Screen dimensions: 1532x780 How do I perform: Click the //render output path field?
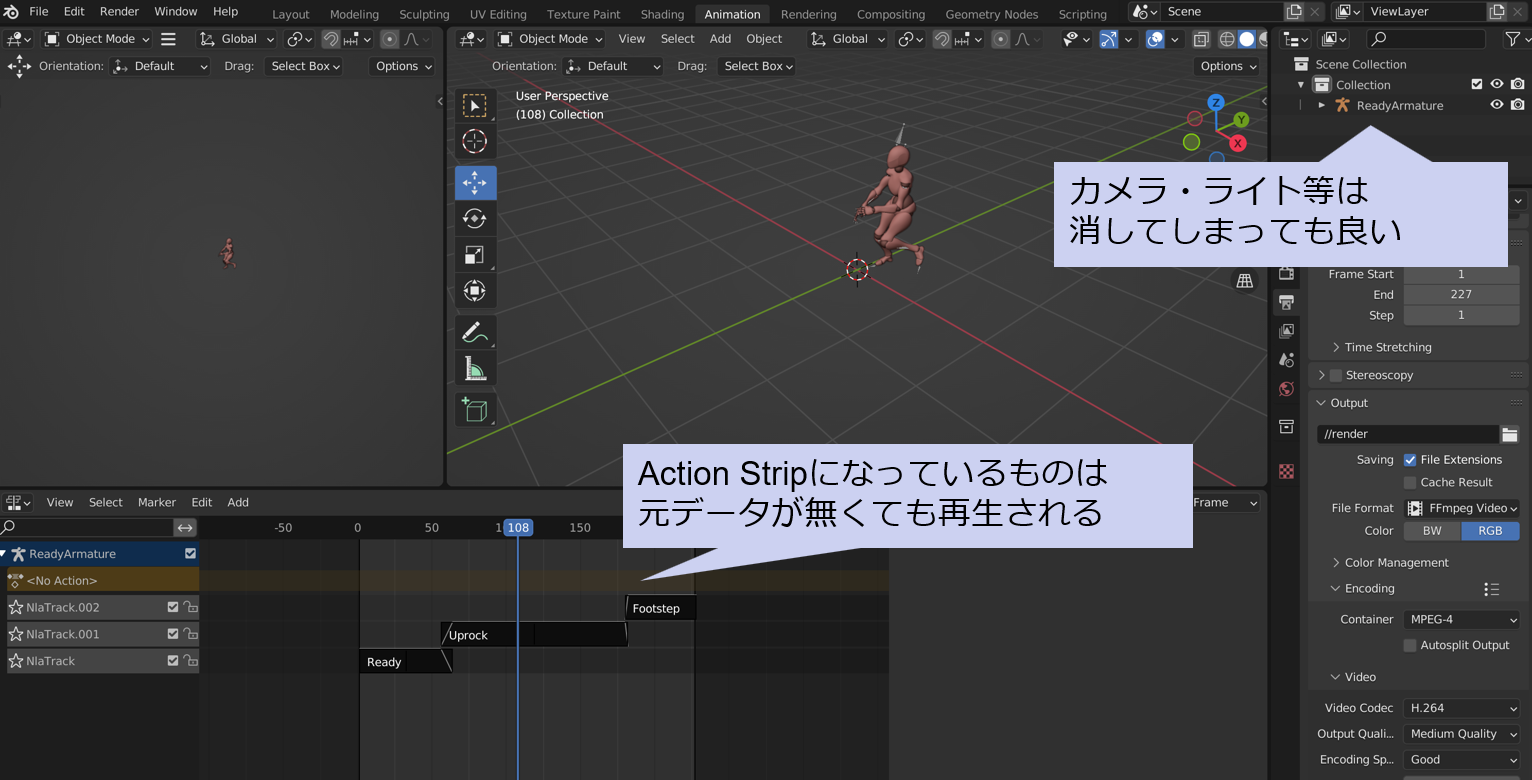(1408, 434)
